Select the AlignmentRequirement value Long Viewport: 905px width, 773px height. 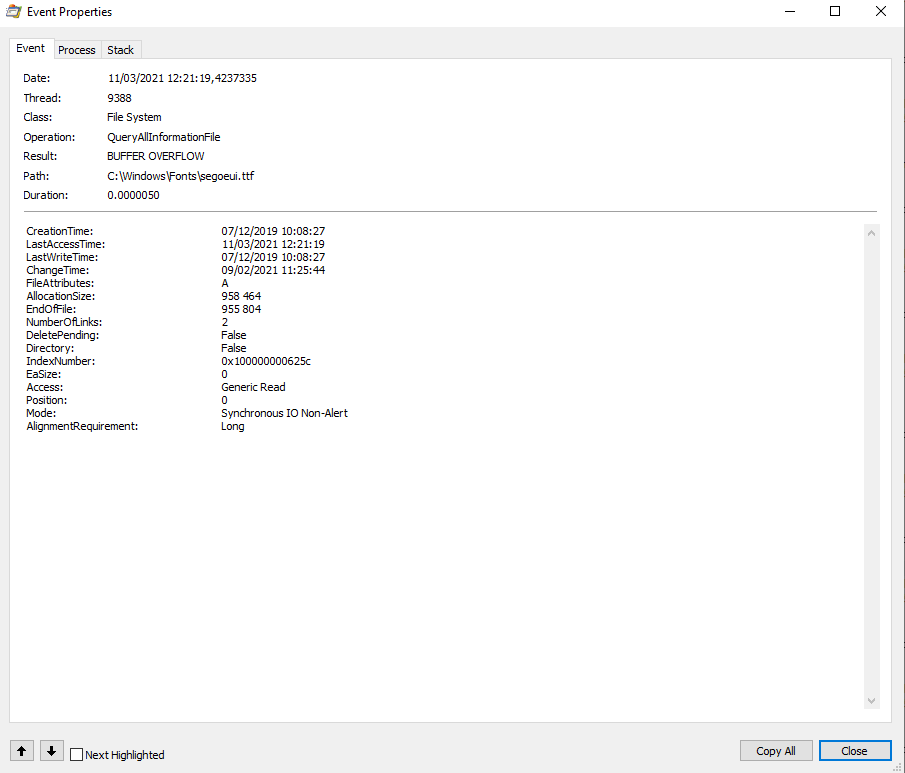233,427
